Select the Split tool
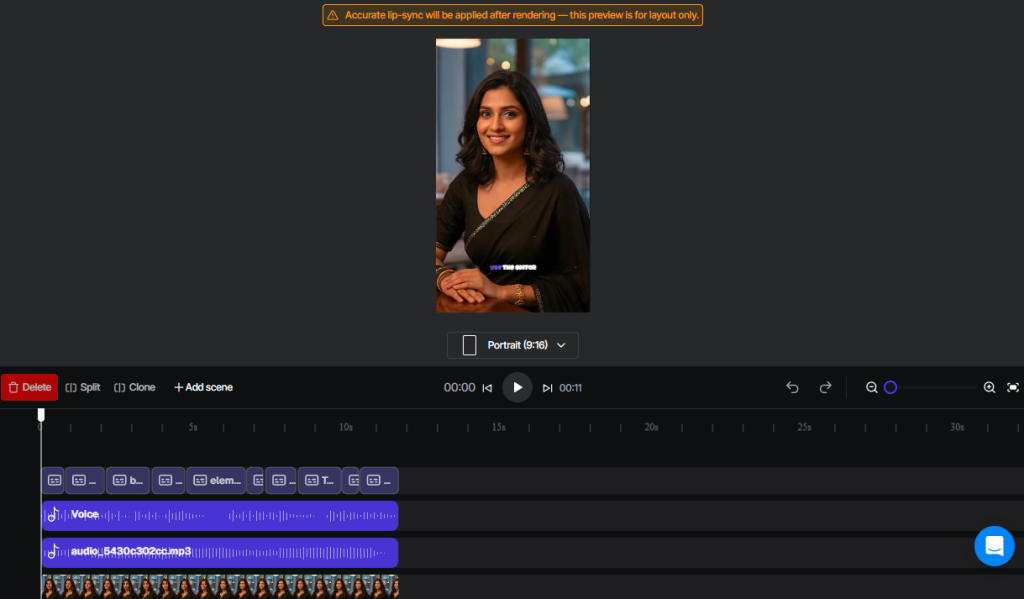The image size is (1024, 599). 82,387
